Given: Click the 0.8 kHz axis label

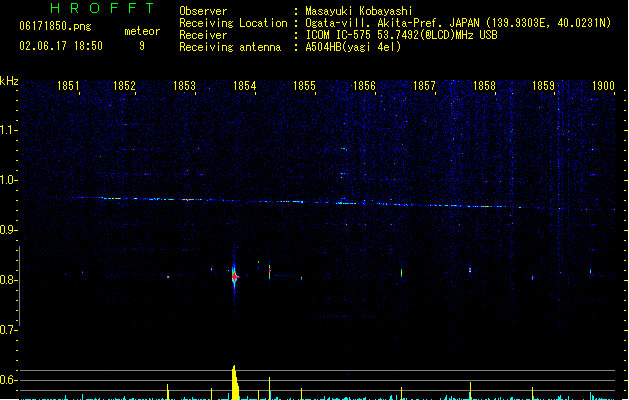Looking at the screenshot, I should pyautogui.click(x=8, y=280).
